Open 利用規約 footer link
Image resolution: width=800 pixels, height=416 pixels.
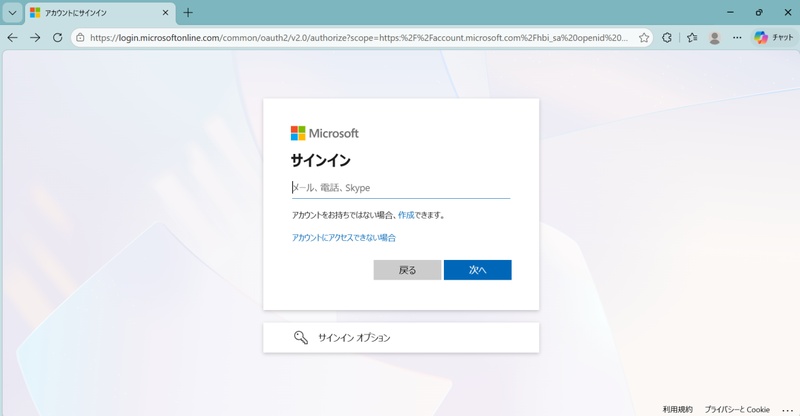(x=678, y=409)
